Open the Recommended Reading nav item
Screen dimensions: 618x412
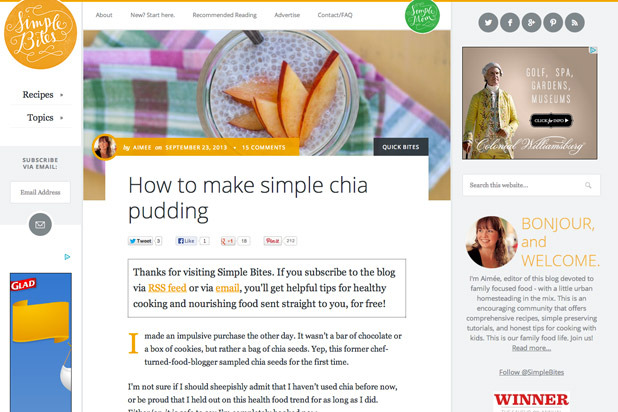point(225,15)
